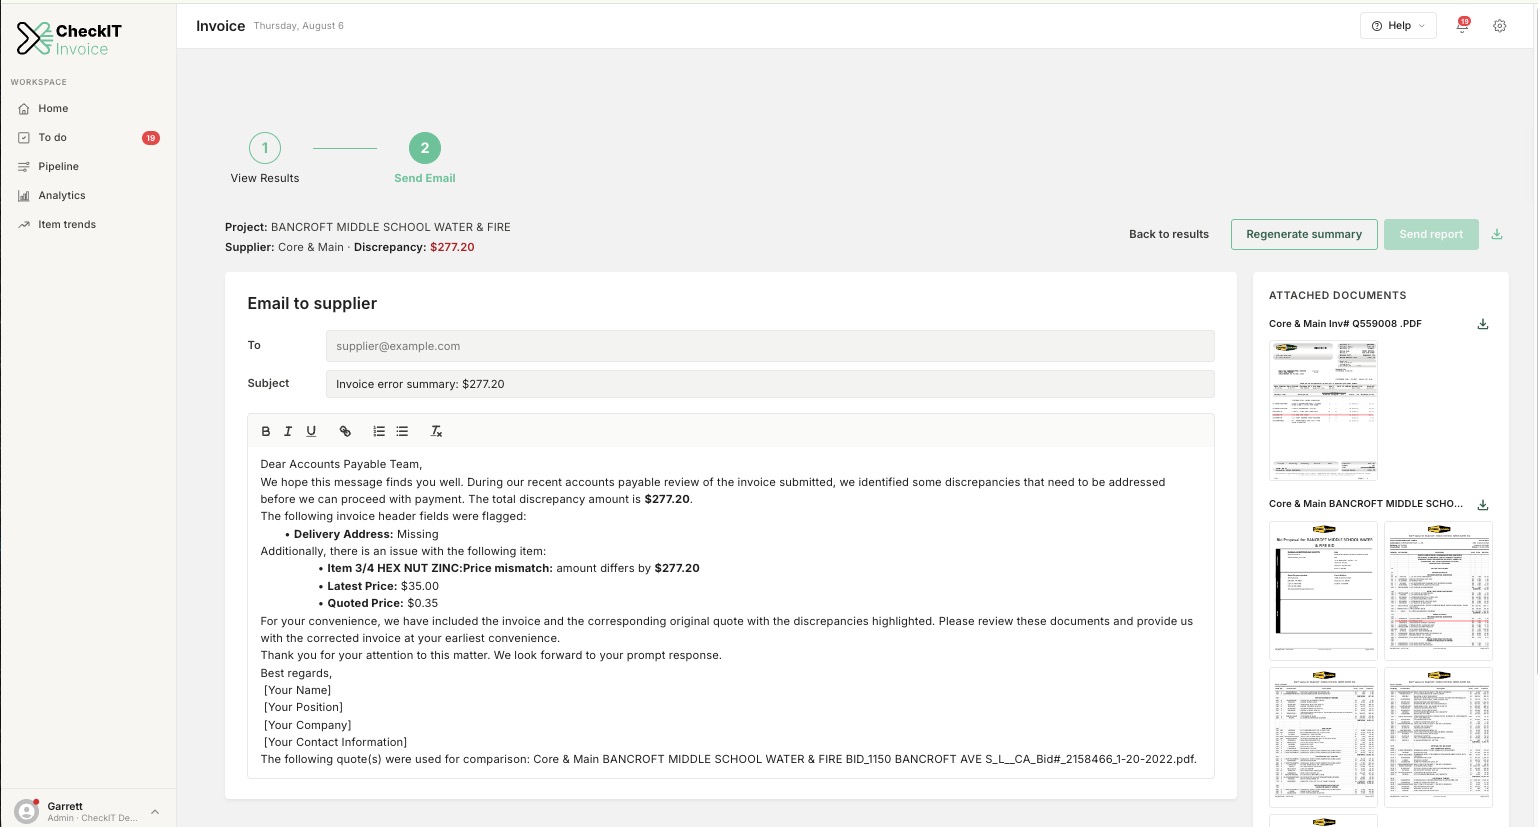
Task: Open the Help dropdown
Action: pyautogui.click(x=1398, y=26)
